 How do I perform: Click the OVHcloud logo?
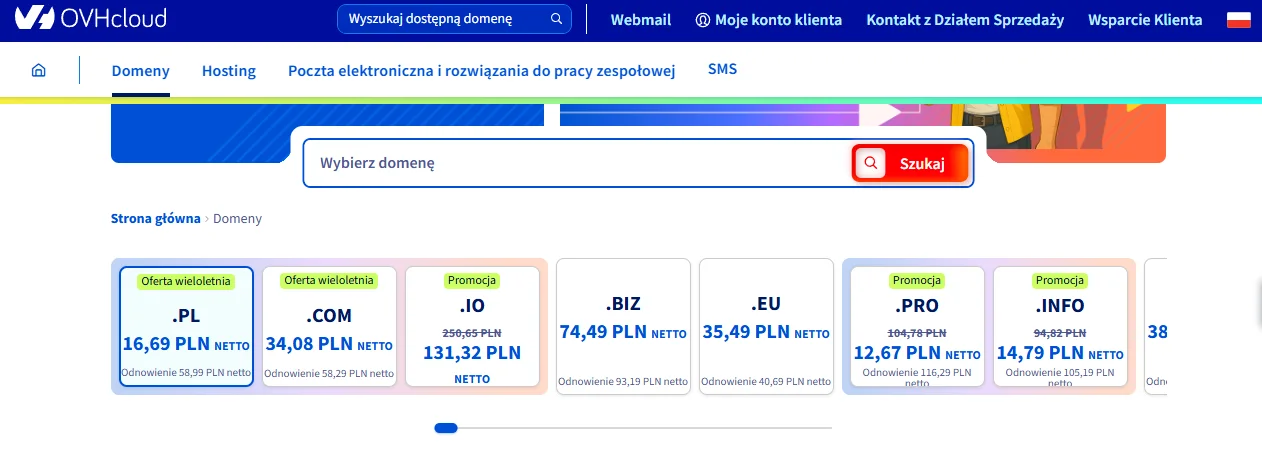[x=91, y=19]
